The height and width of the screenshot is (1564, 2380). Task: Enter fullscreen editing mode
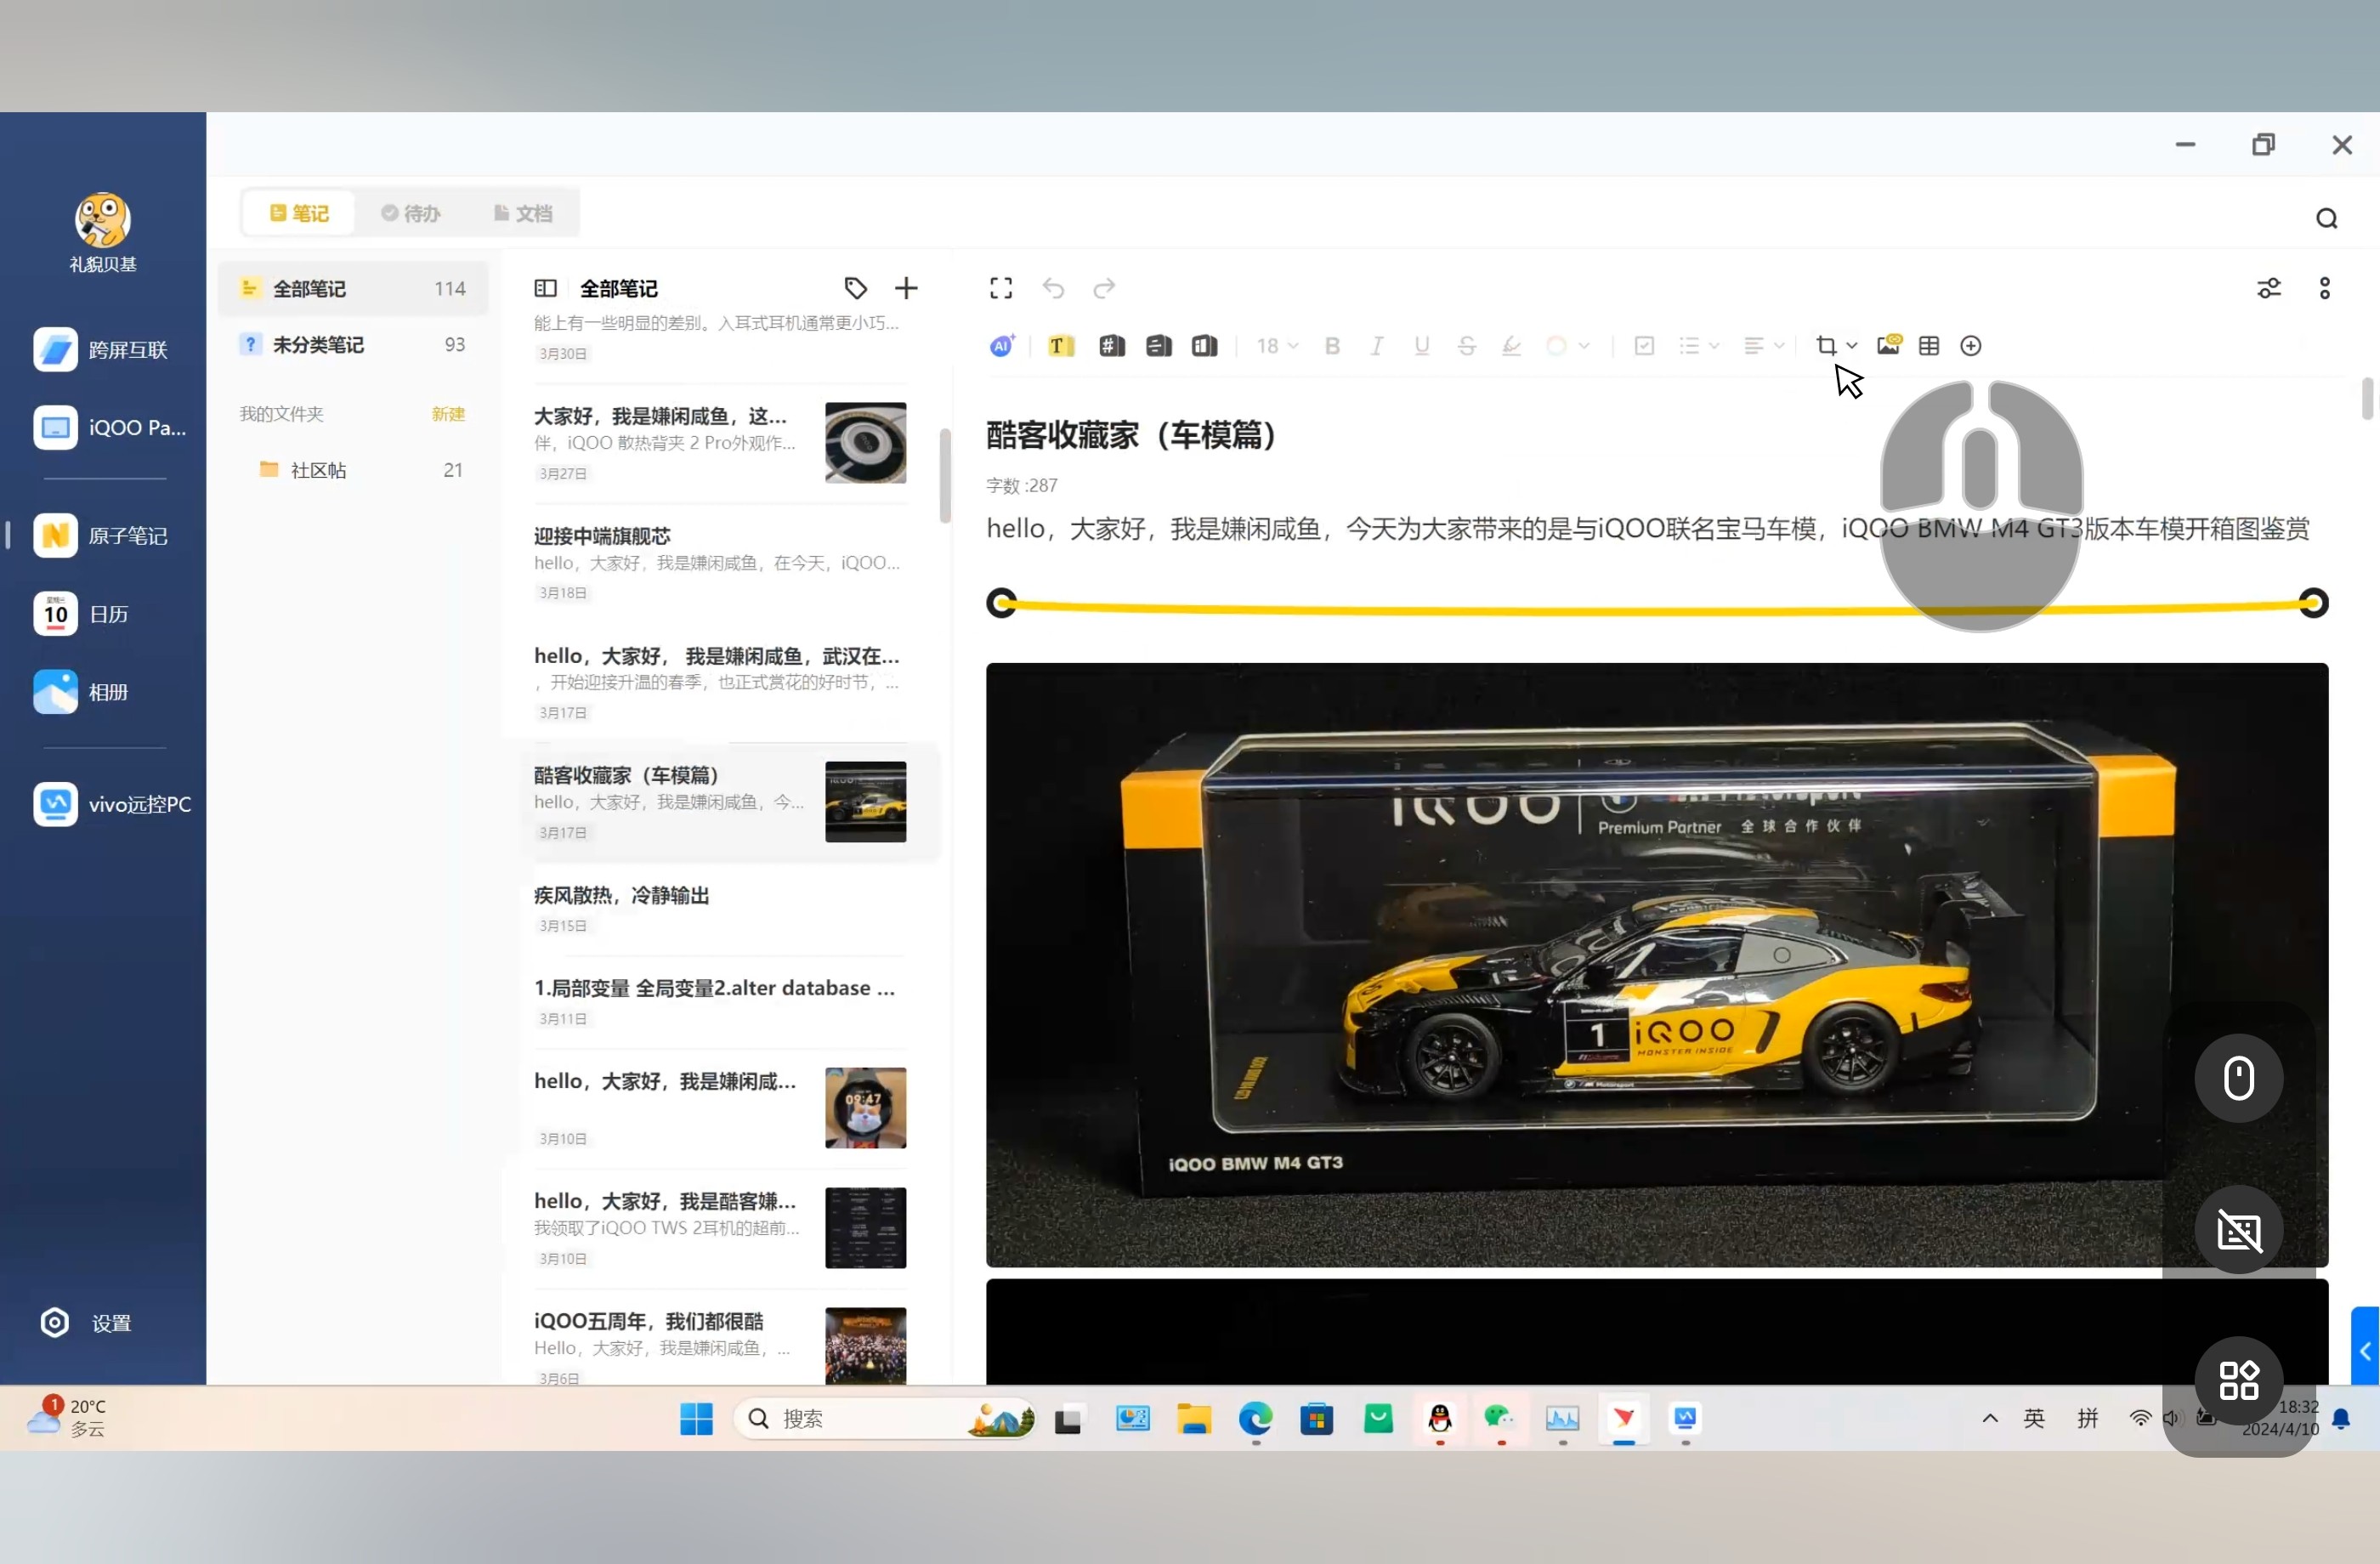[1001, 288]
